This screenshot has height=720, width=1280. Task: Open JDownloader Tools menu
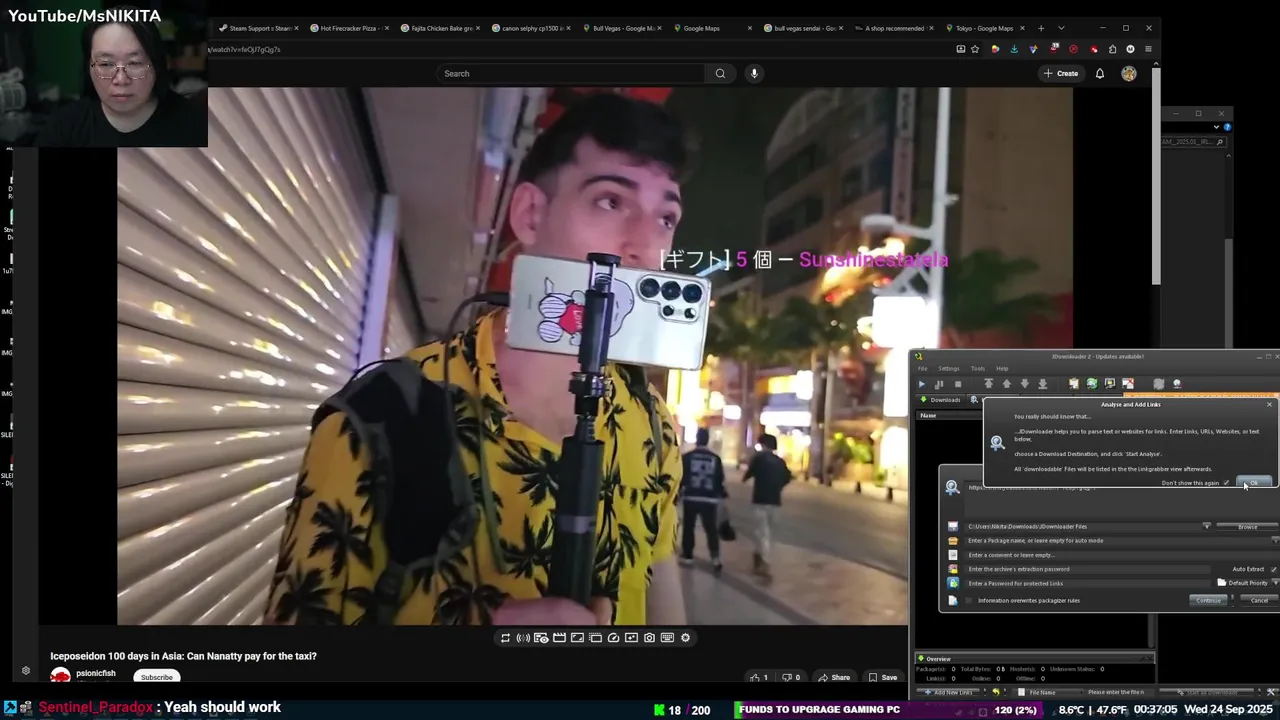977,368
